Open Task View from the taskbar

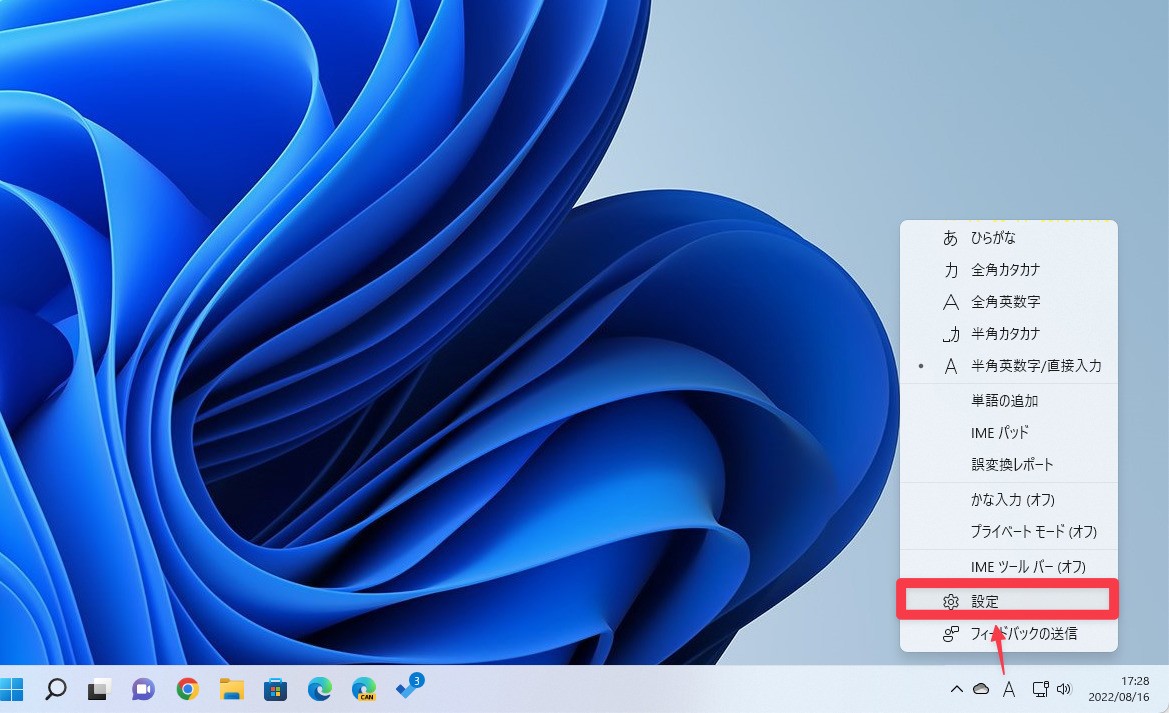tap(96, 689)
